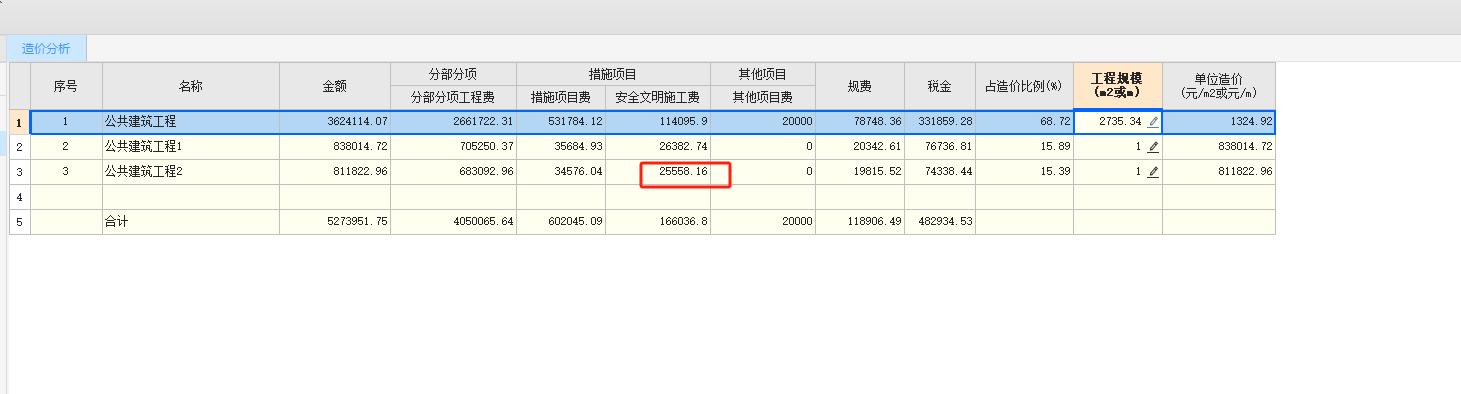Click the 名称 column header

click(x=191, y=86)
